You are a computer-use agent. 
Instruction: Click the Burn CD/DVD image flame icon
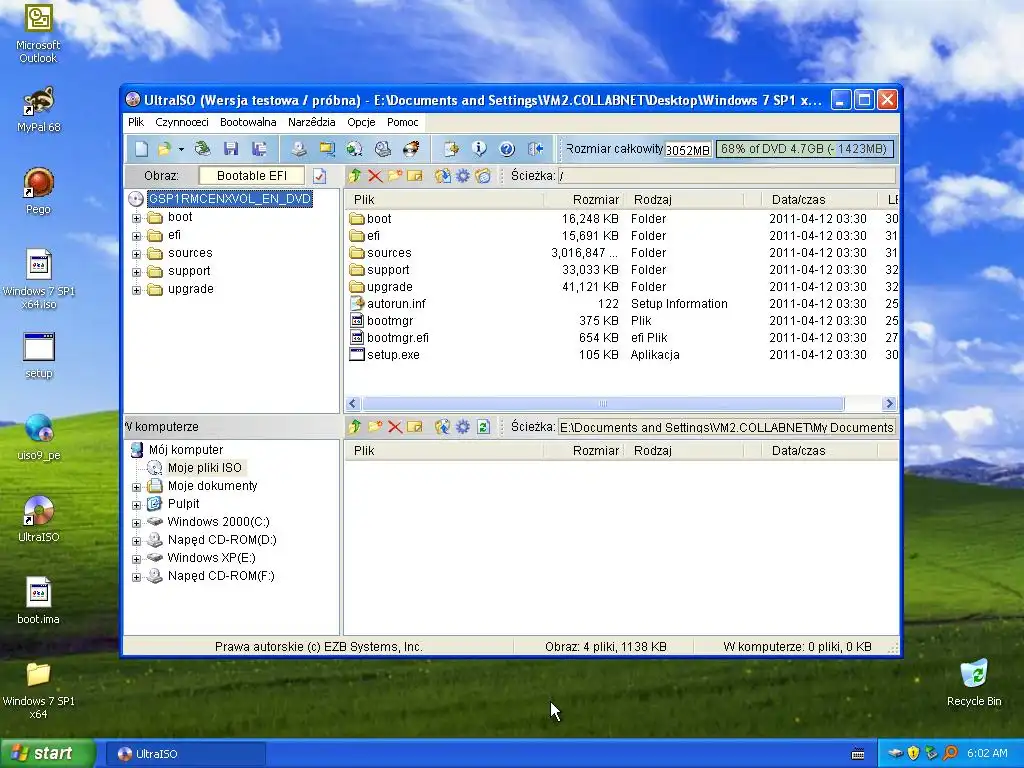click(x=411, y=149)
